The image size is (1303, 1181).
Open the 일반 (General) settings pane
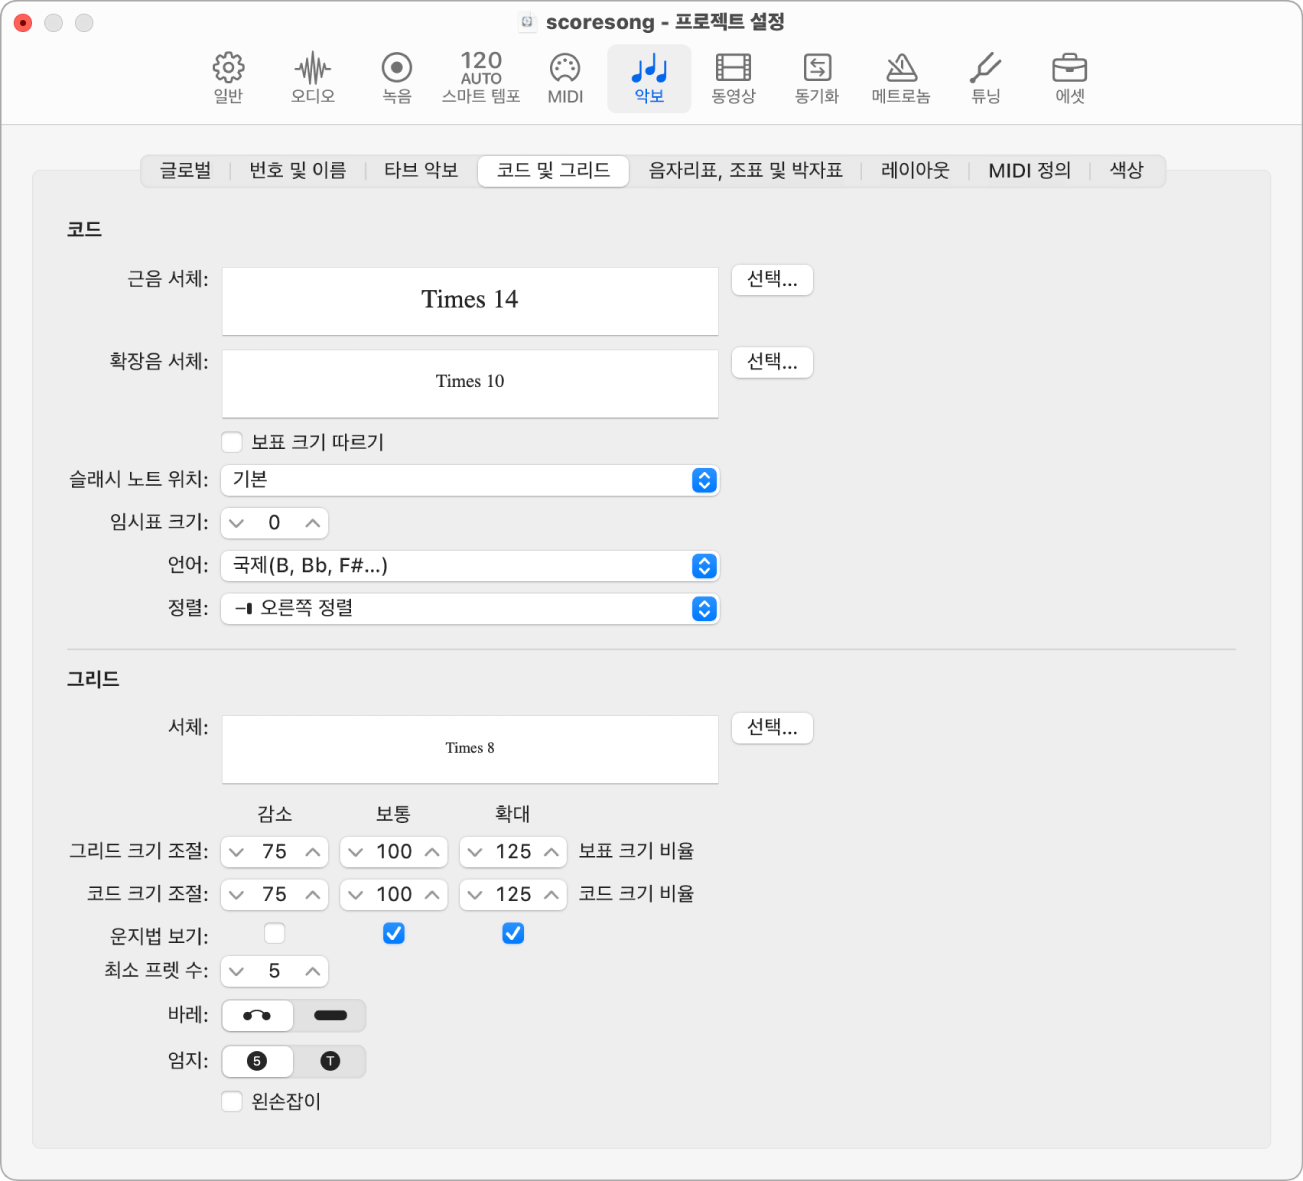228,78
